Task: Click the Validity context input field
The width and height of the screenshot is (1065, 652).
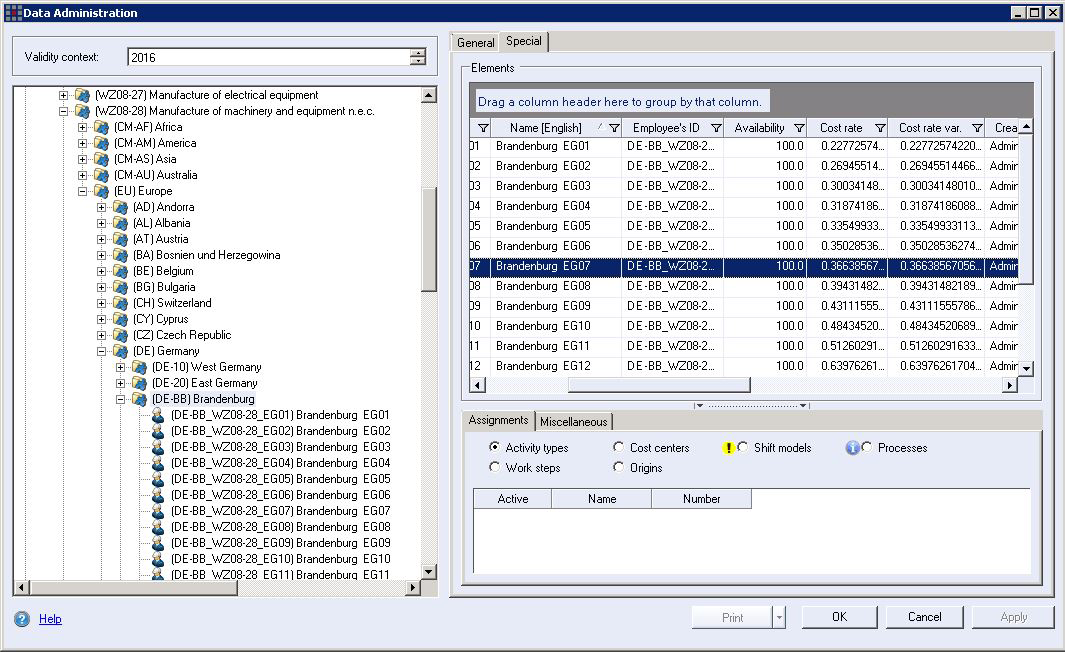Action: point(269,57)
